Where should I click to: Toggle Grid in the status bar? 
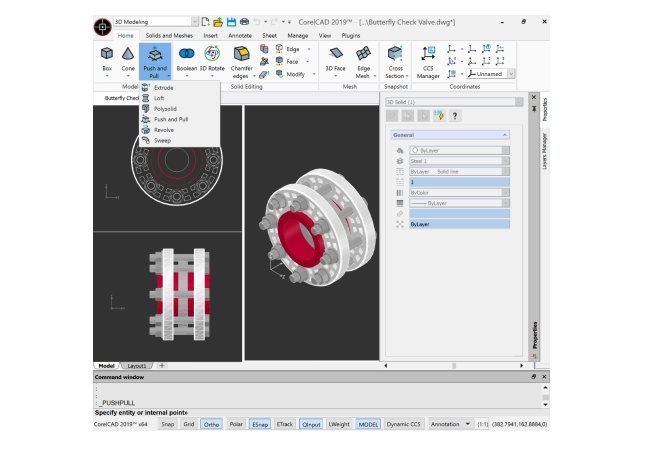click(189, 424)
